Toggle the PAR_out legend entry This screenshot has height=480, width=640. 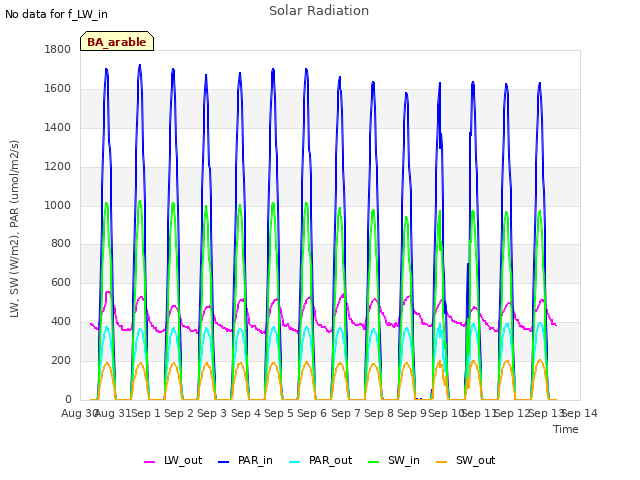click(x=320, y=460)
